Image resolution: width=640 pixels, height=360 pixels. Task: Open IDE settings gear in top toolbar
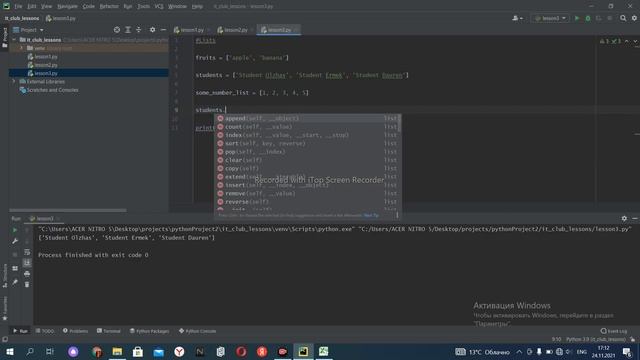coord(634,18)
